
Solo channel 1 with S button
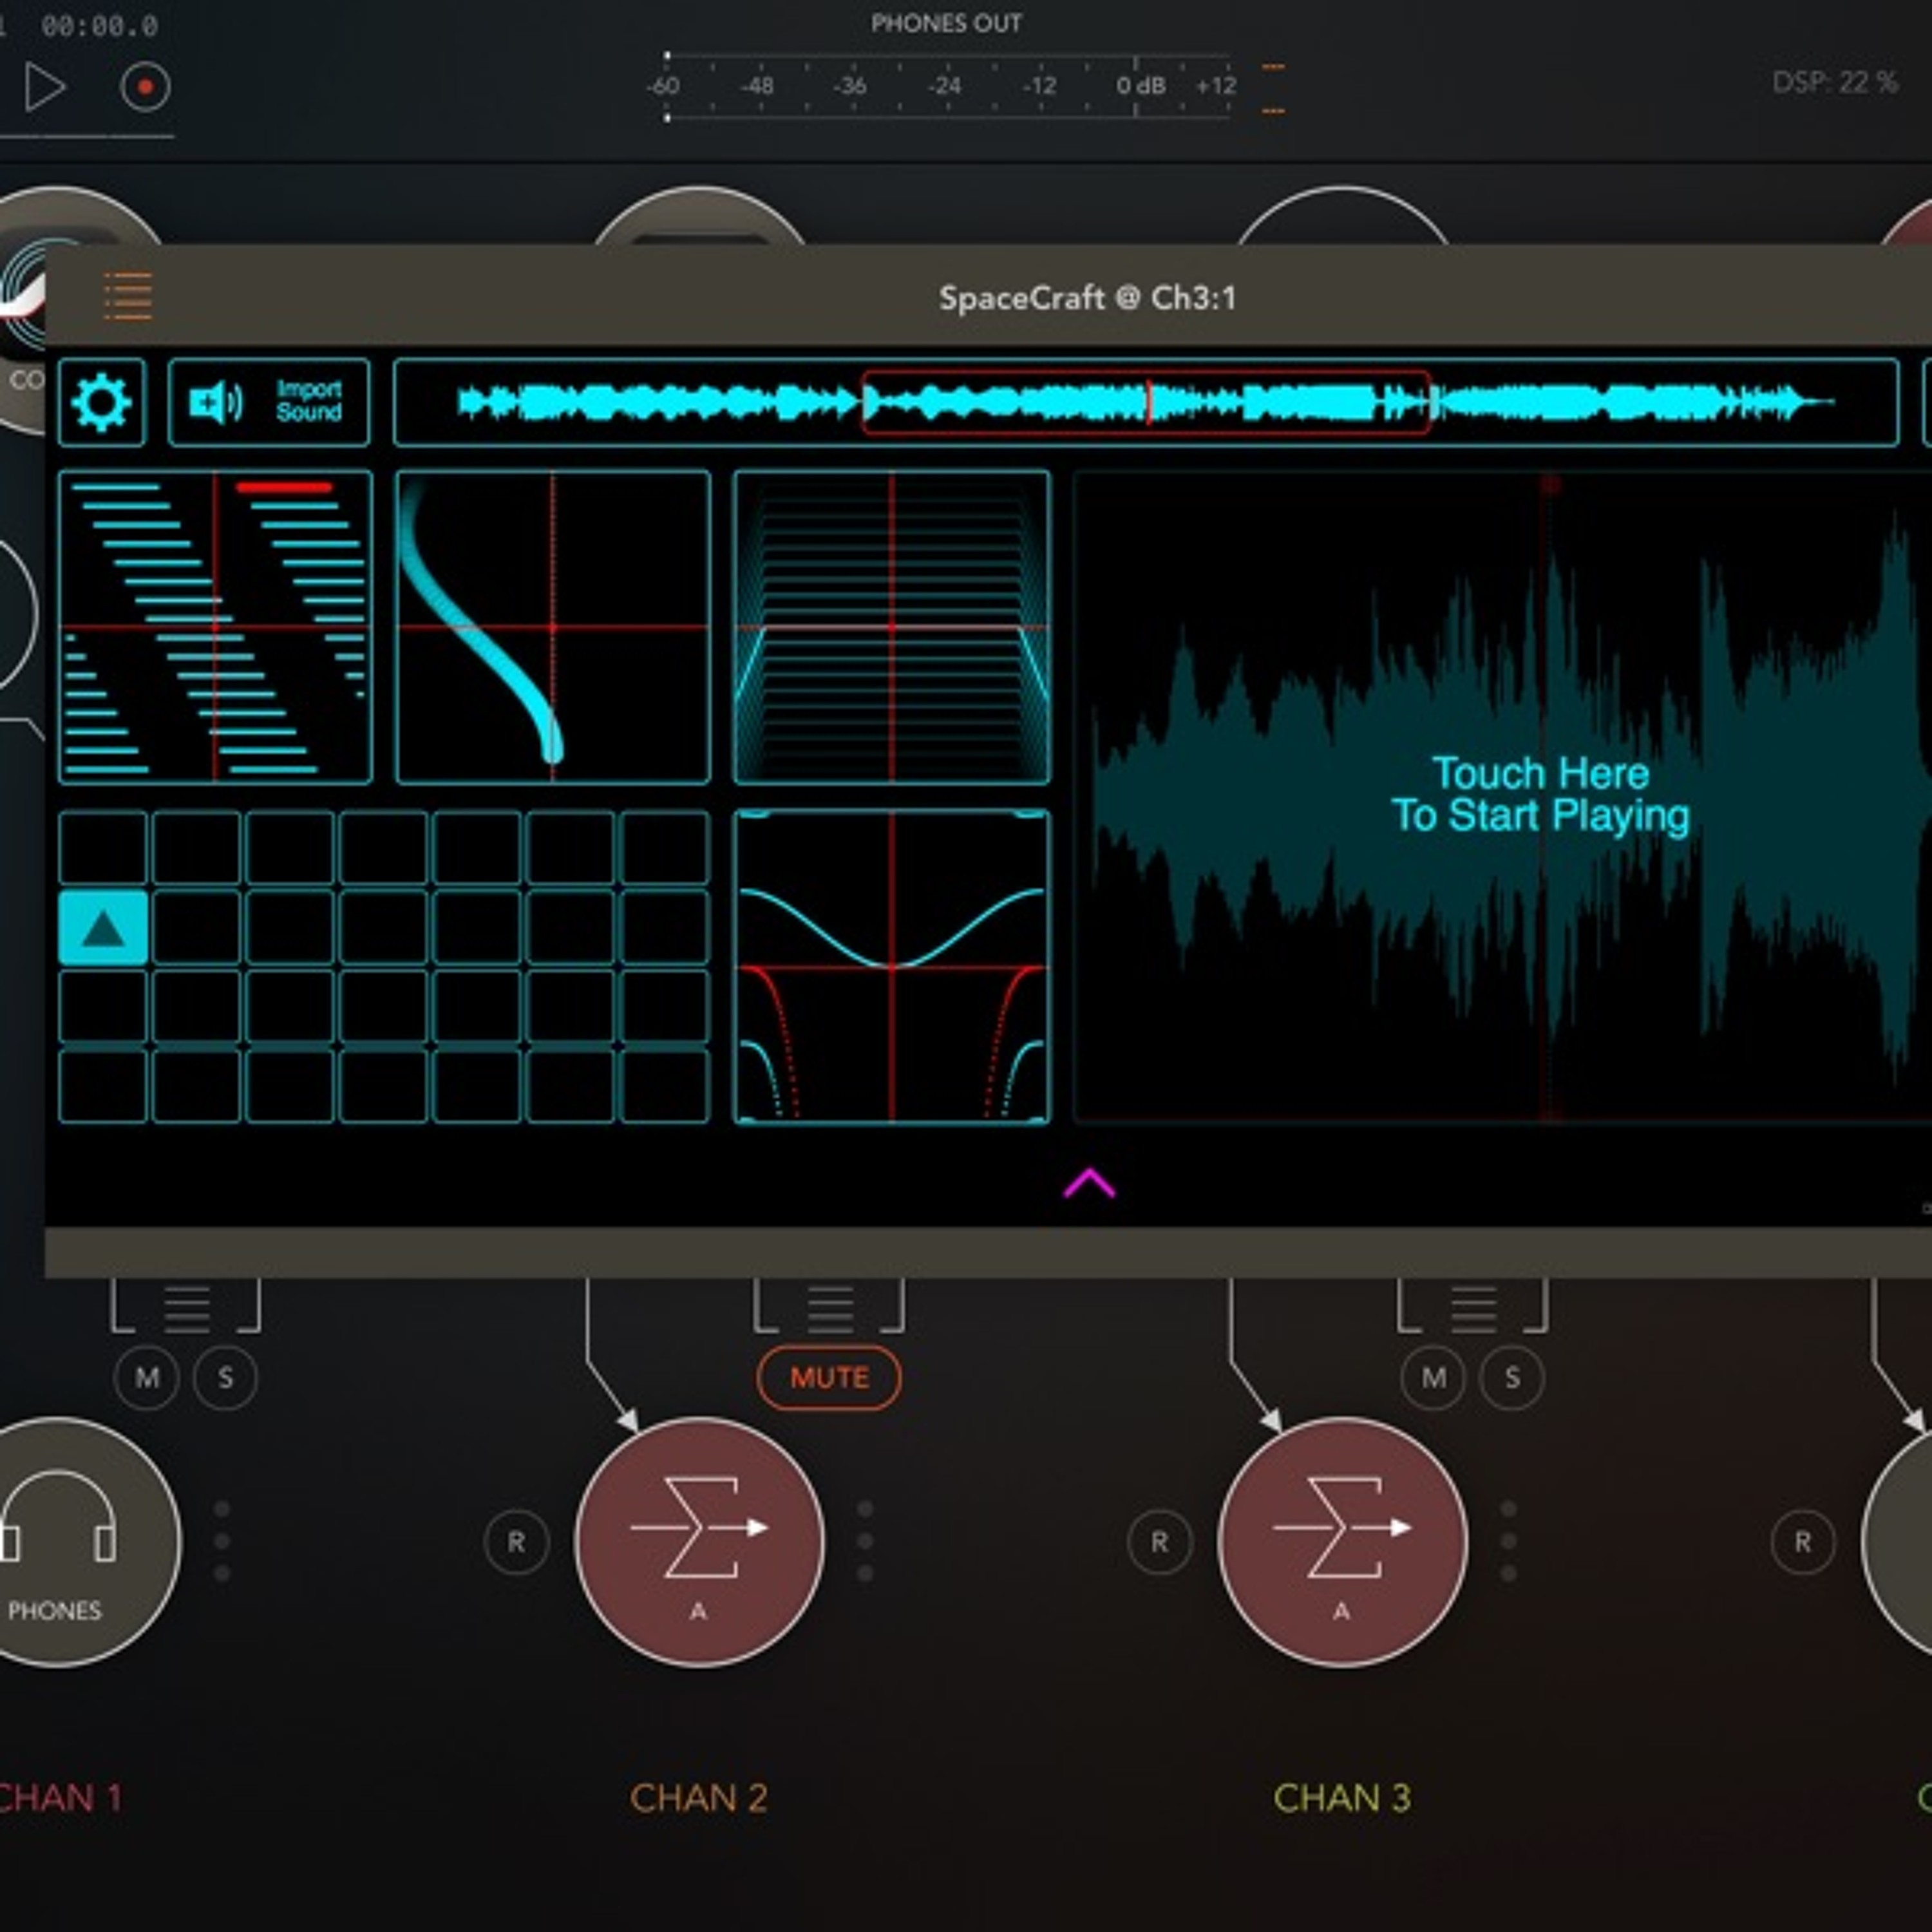coord(225,1378)
